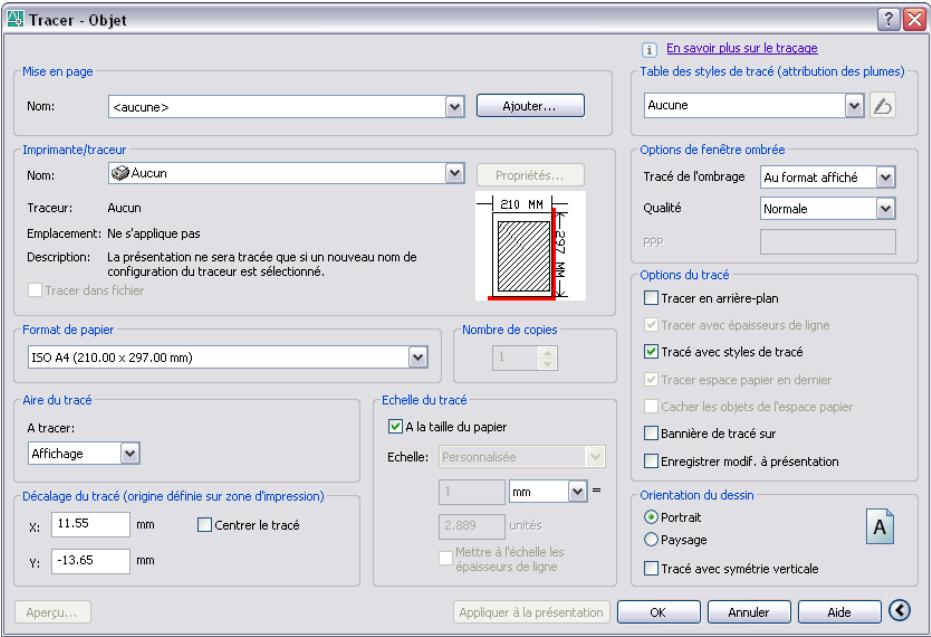Uncheck A la taille du papier

[x=395, y=426]
